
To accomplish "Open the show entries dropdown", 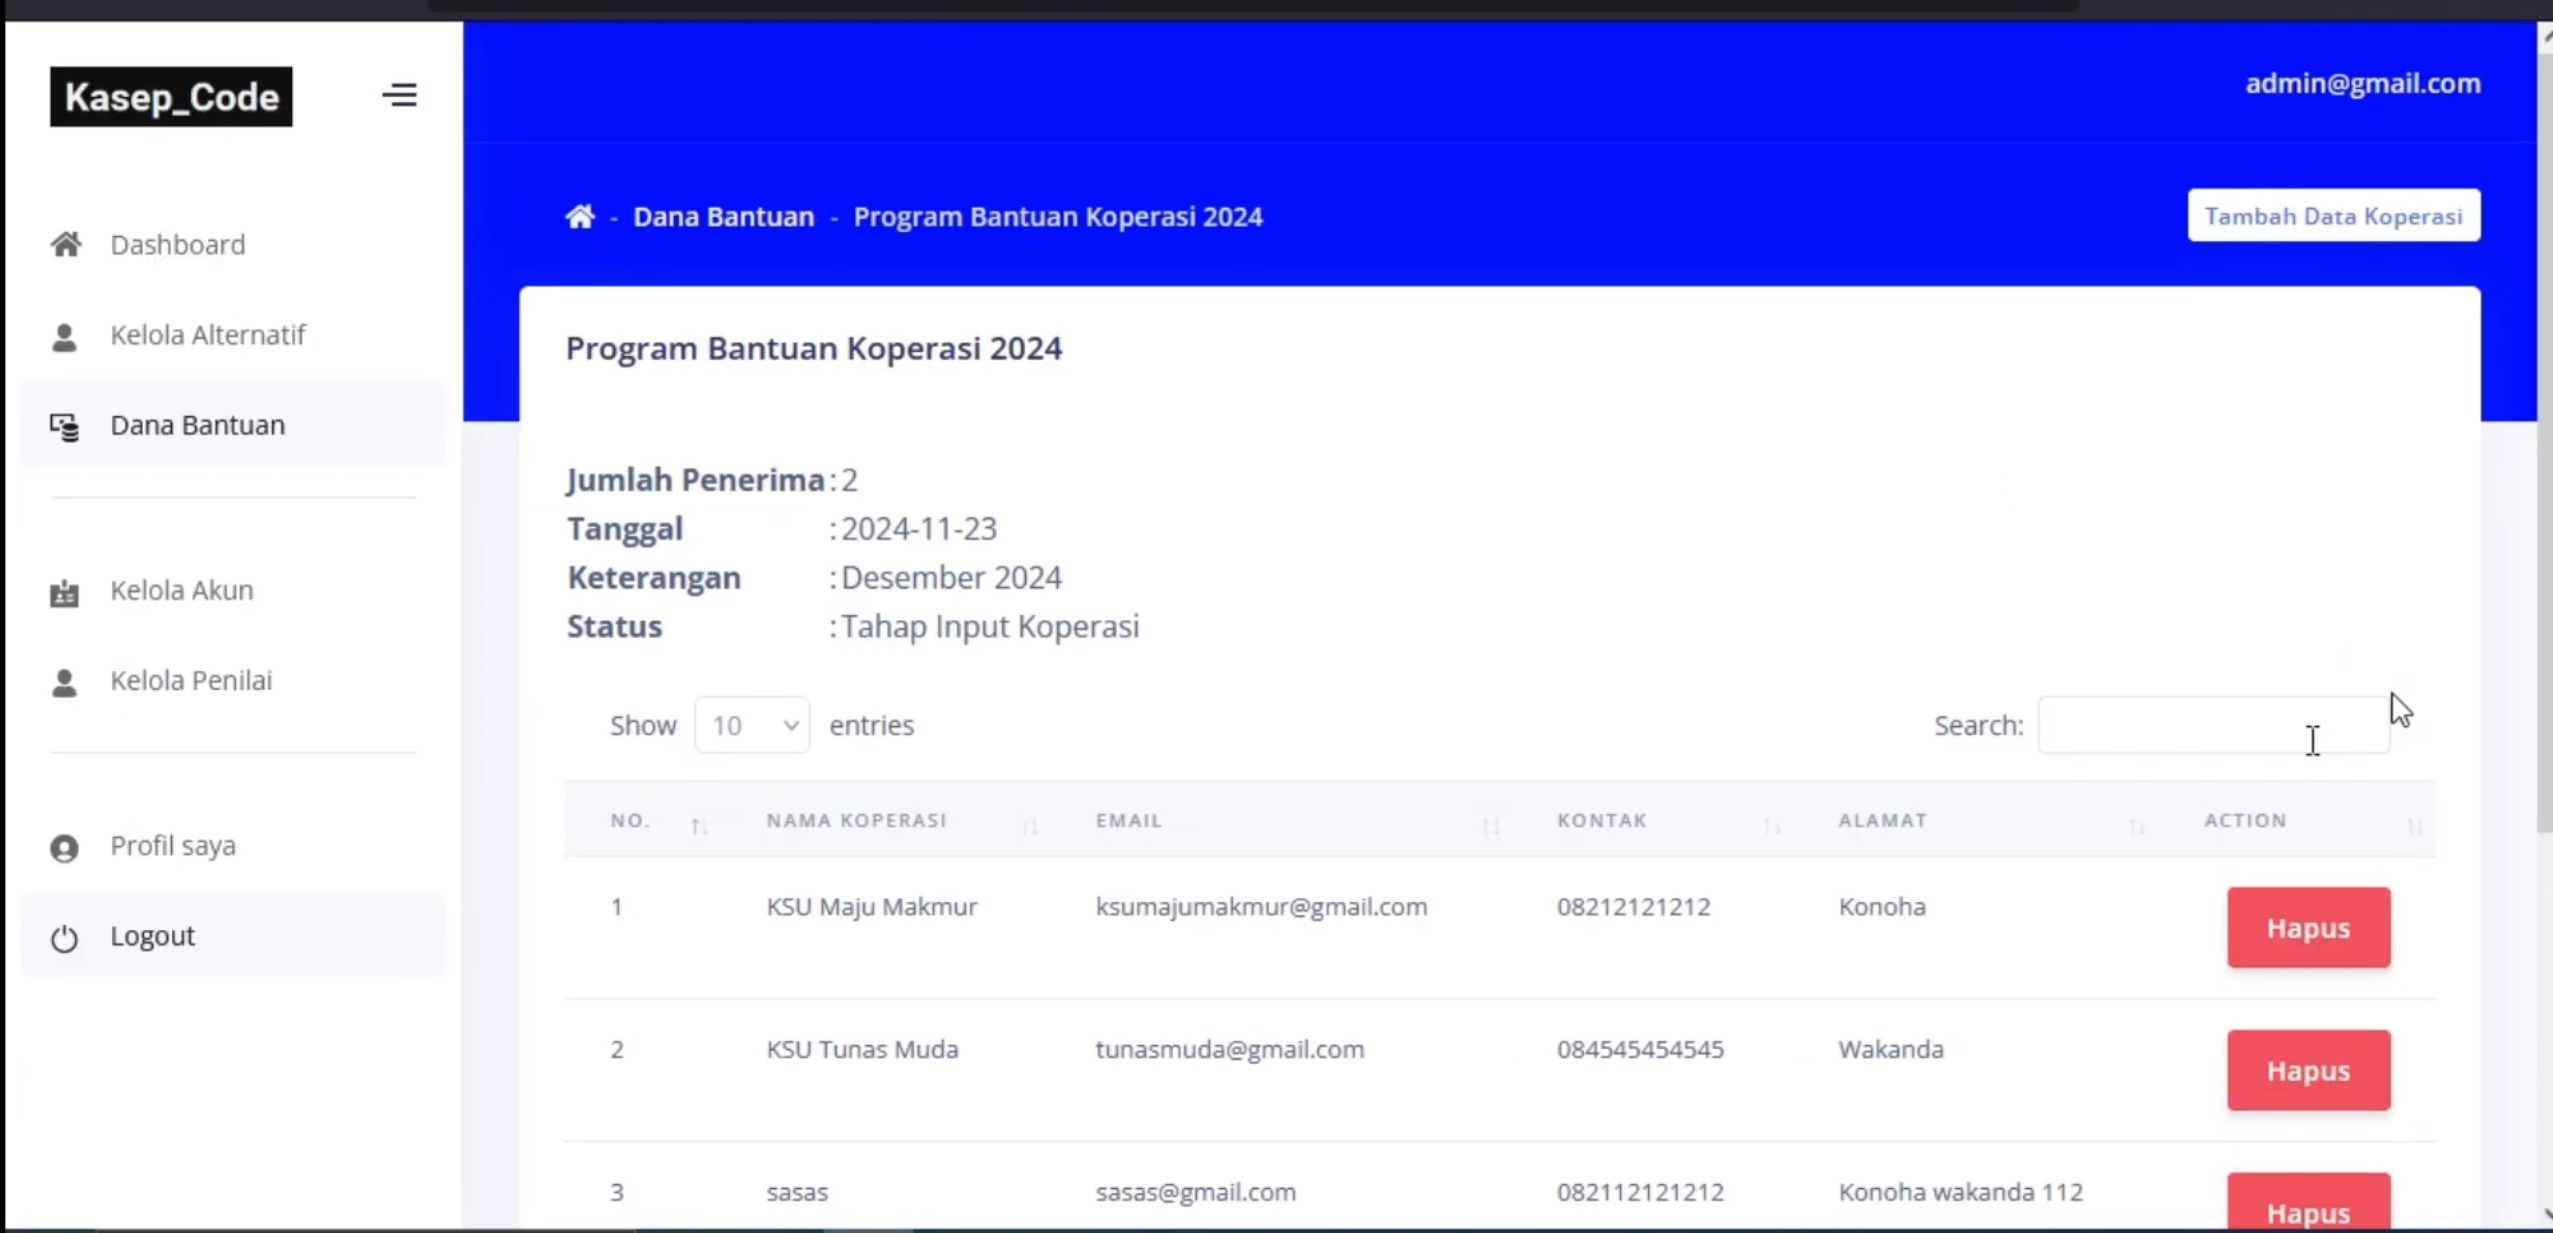I will [752, 725].
